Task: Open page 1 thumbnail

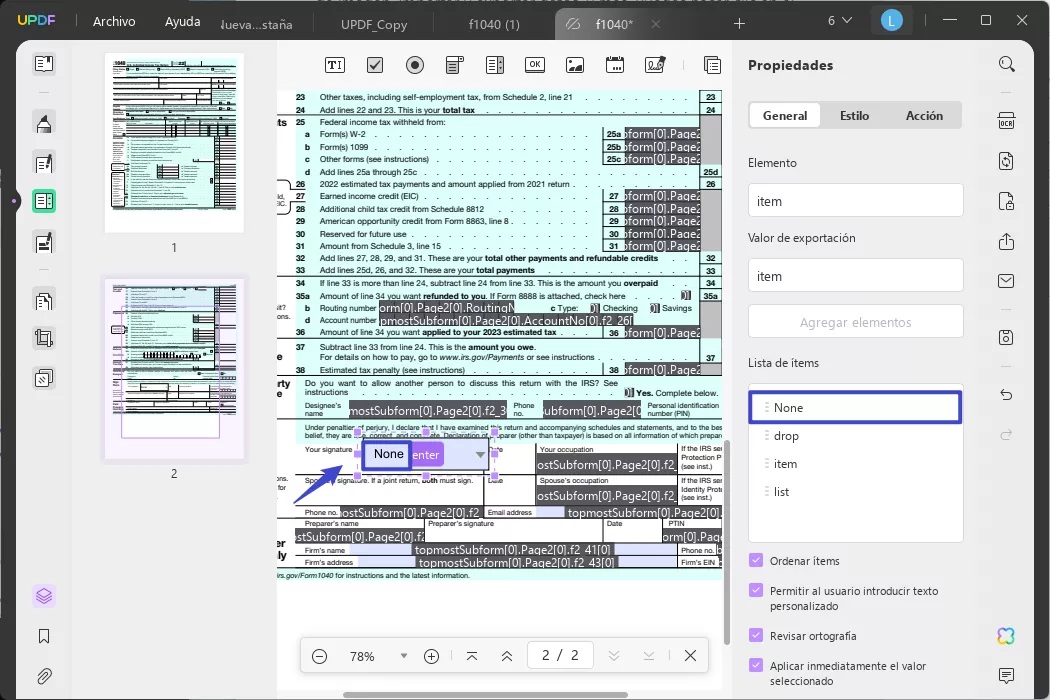Action: pos(174,143)
